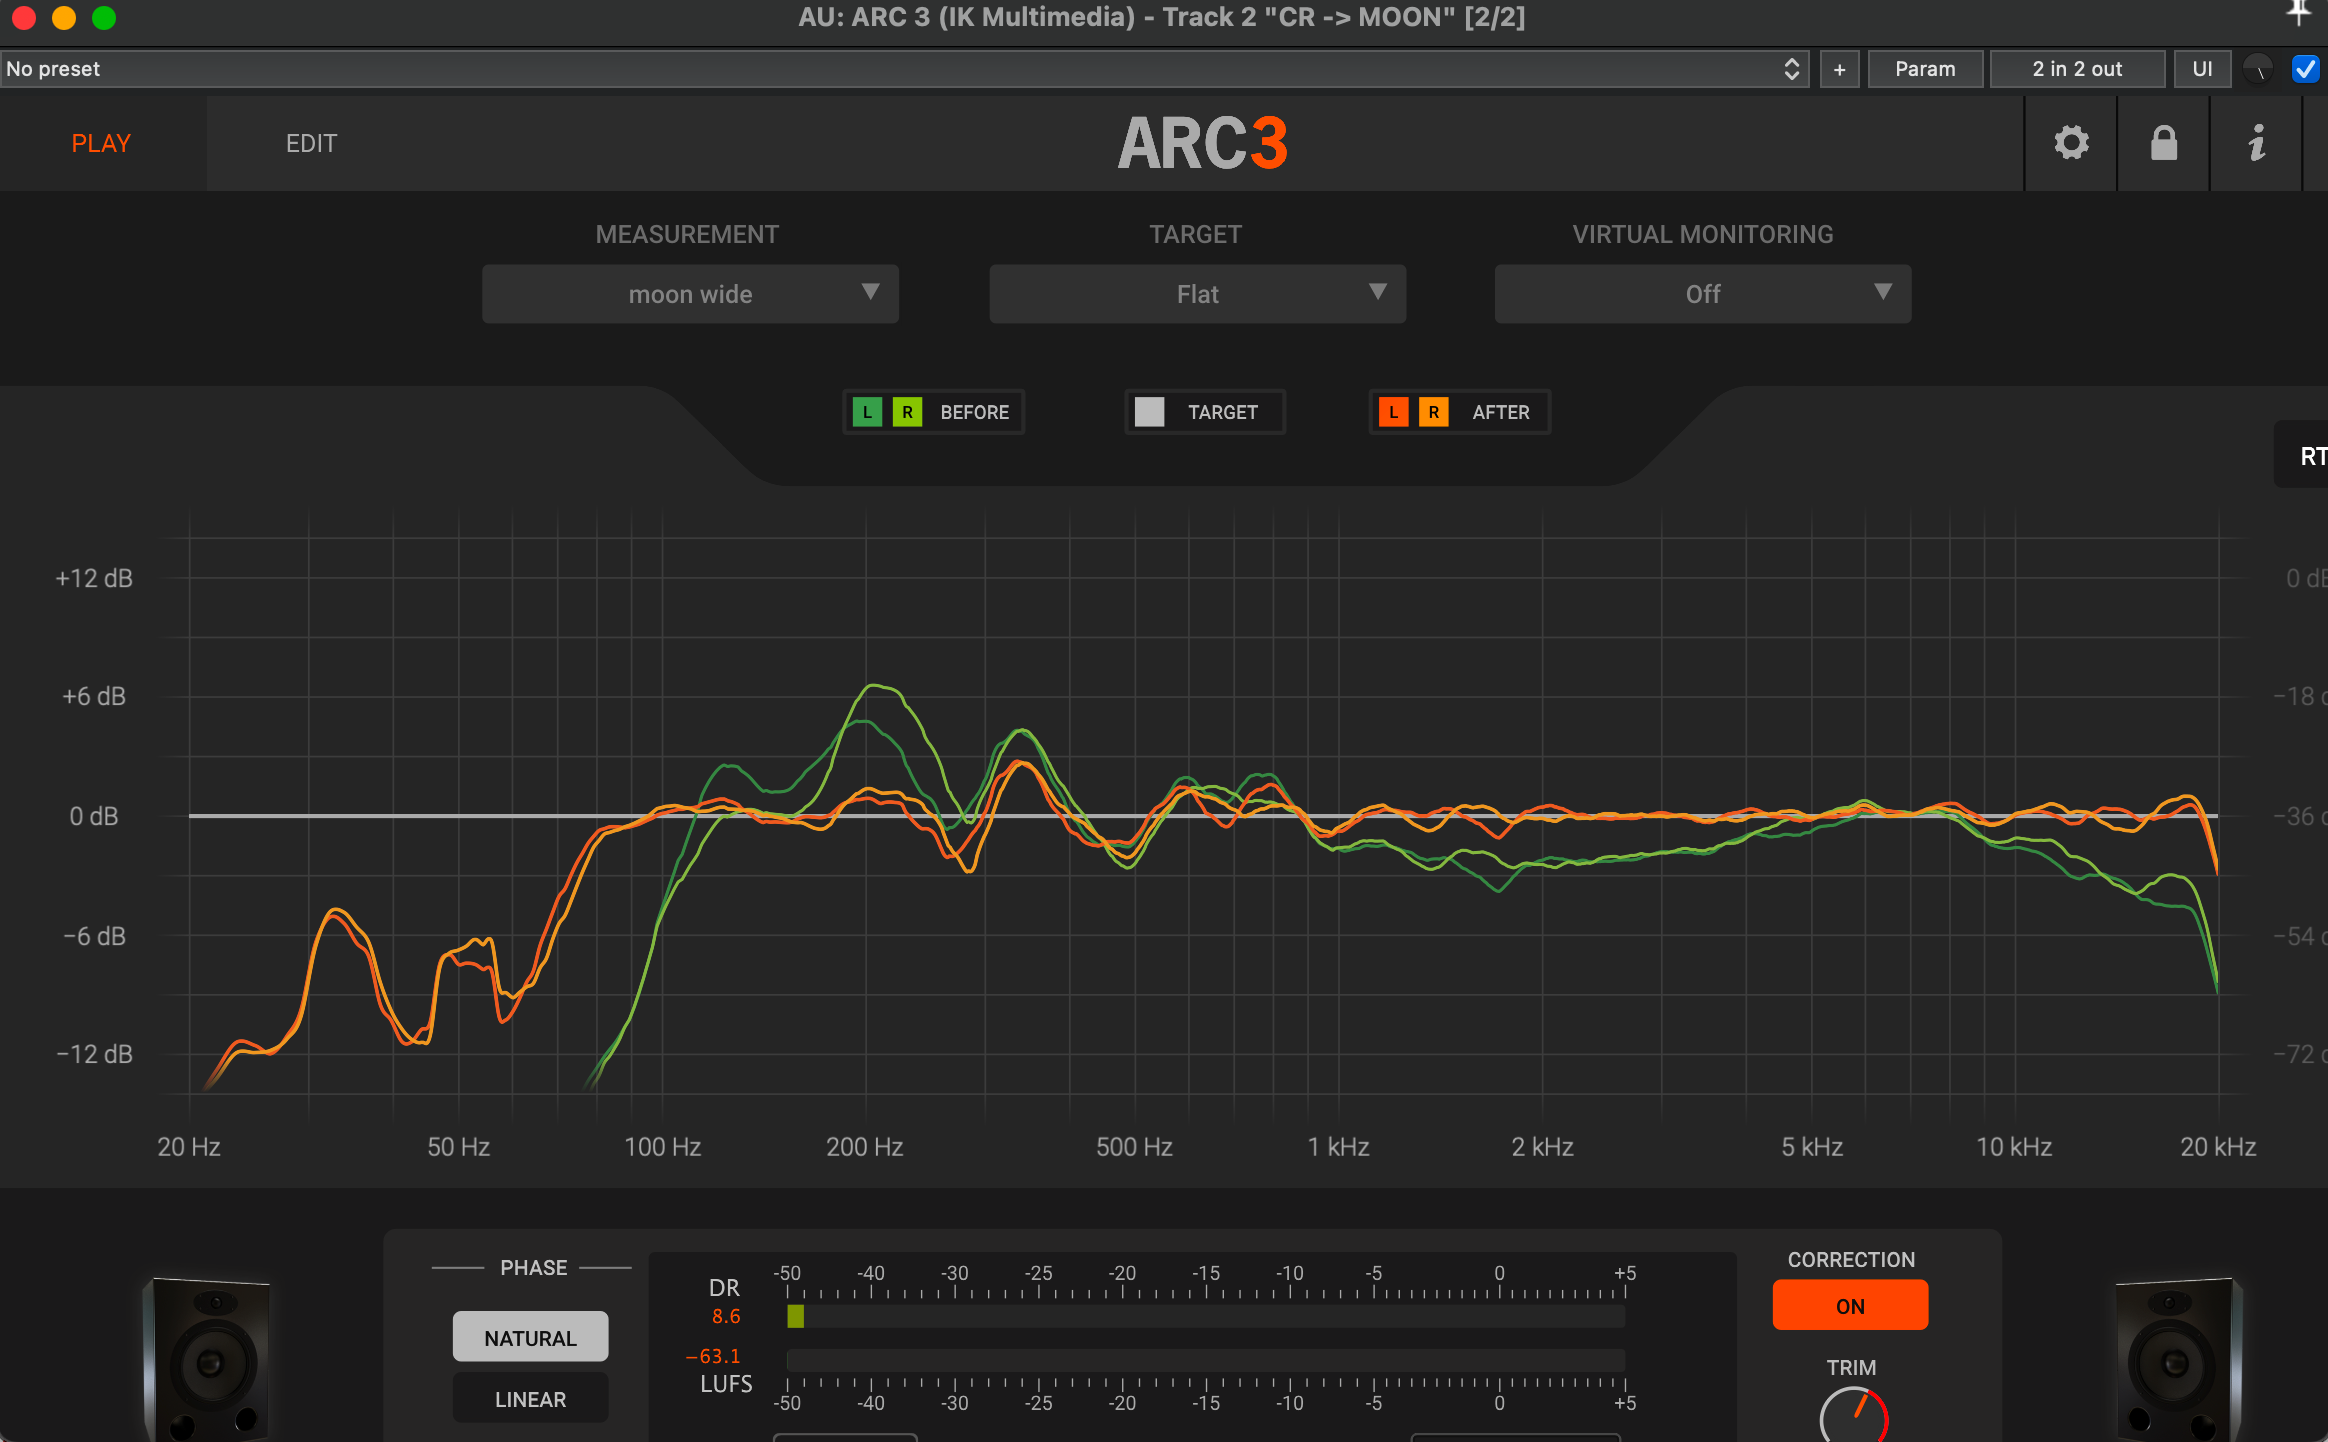Click the UI button
The width and height of the screenshot is (2328, 1442).
tap(2202, 69)
